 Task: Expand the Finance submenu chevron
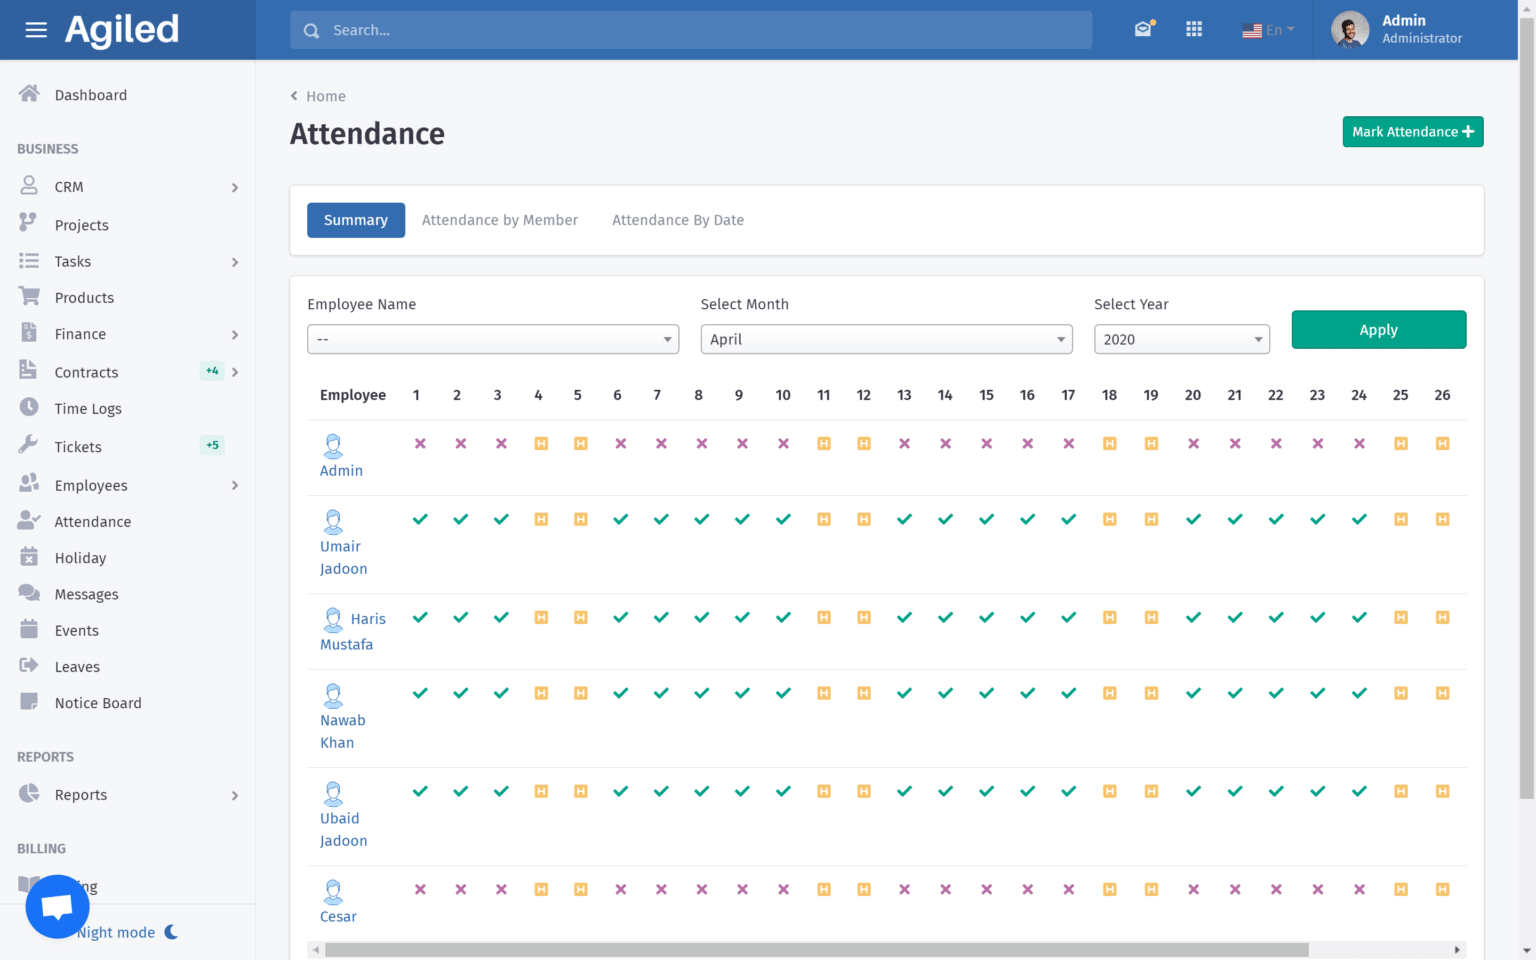235,335
